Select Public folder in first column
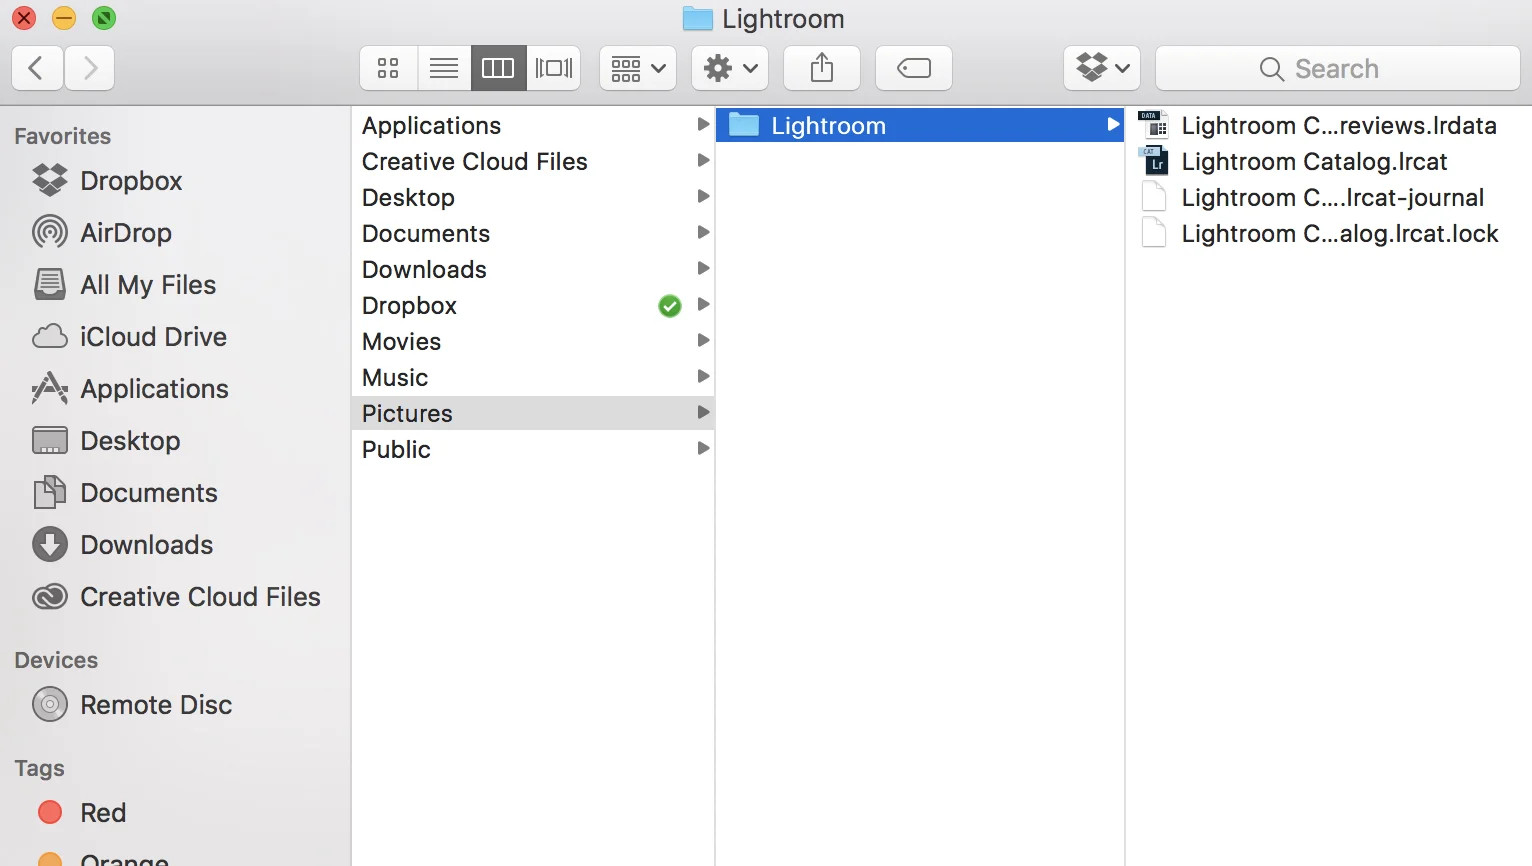1532x866 pixels. tap(533, 449)
